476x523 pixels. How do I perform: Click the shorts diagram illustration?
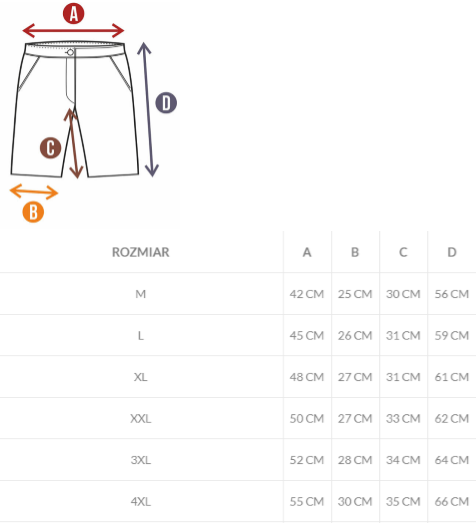pos(75,109)
